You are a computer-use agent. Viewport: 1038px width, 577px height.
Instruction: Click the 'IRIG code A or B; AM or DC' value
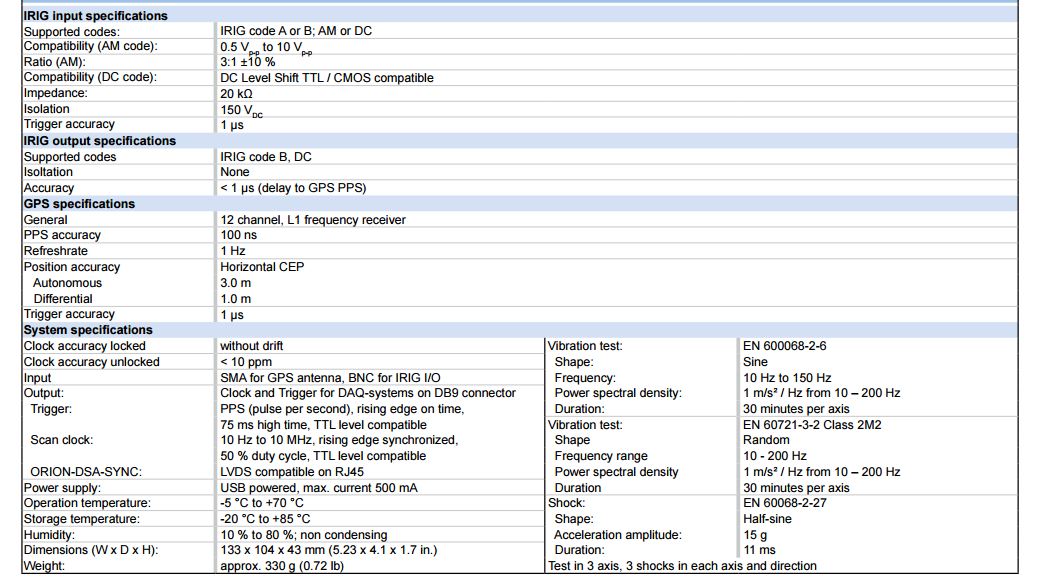pyautogui.click(x=296, y=31)
